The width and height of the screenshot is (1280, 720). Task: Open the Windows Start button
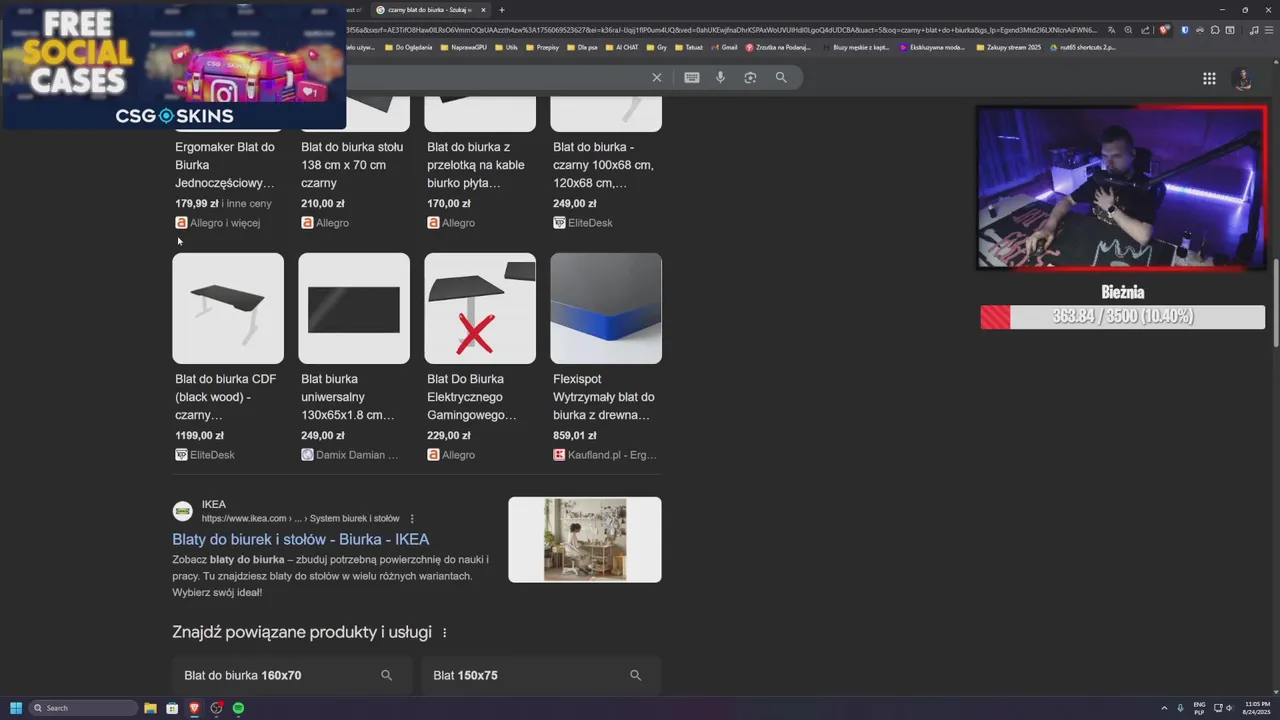16,708
